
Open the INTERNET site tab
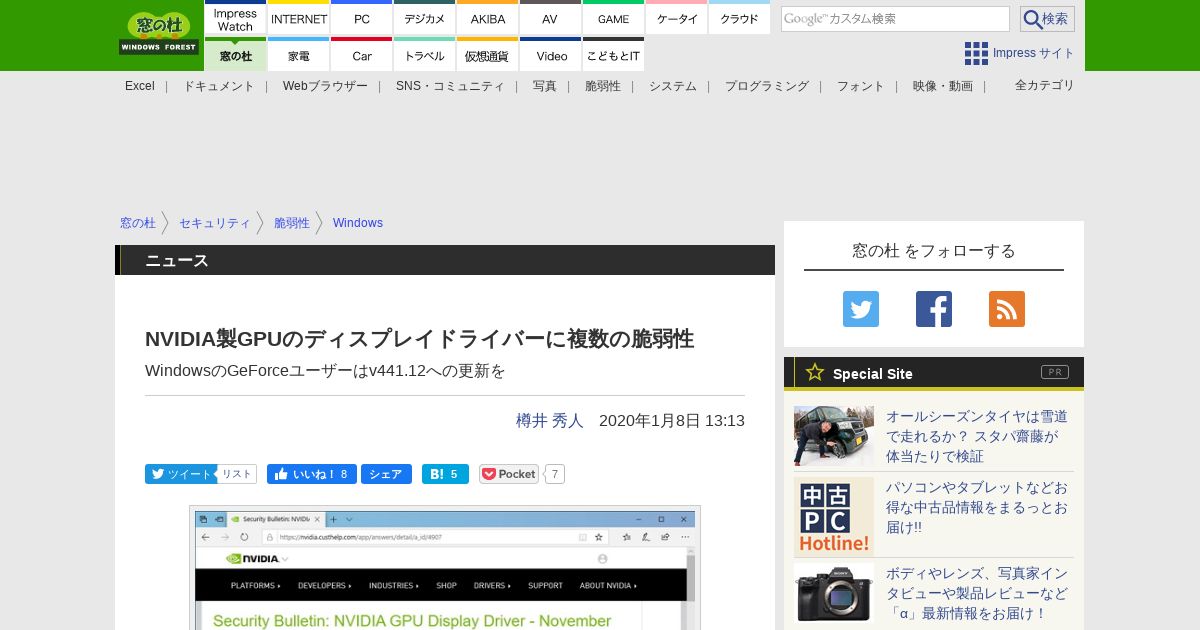(299, 19)
